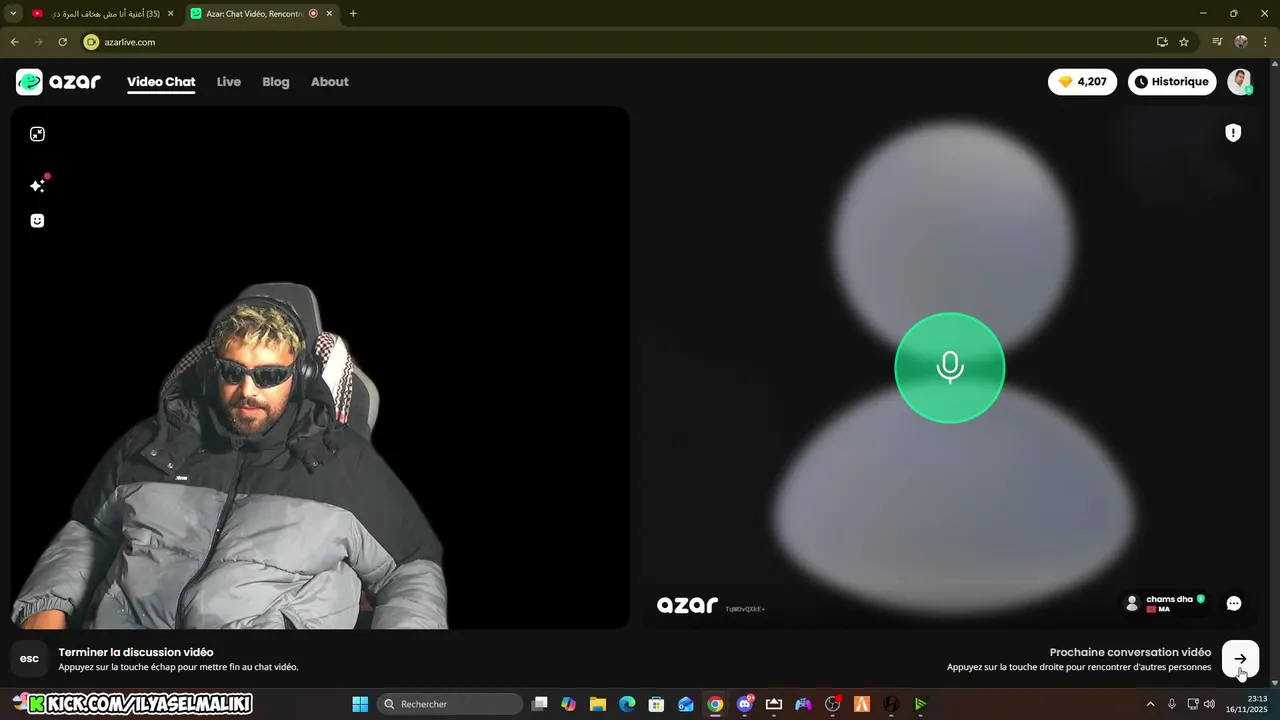1280x720 pixels.
Task: Click the Prochaine conversation vidéo label
Action: (x=1130, y=652)
